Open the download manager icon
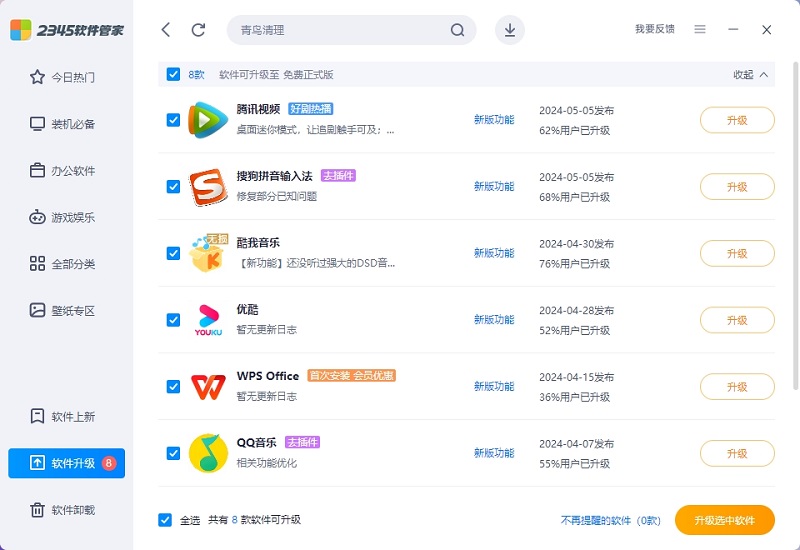The height and width of the screenshot is (550, 800). 510,30
